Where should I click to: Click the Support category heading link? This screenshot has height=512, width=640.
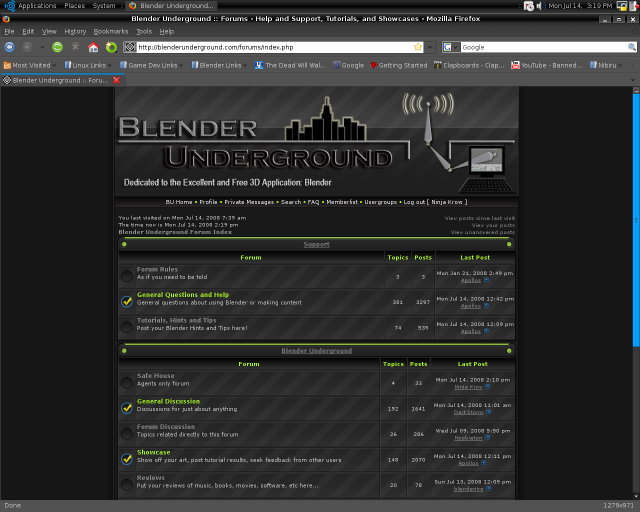(316, 244)
